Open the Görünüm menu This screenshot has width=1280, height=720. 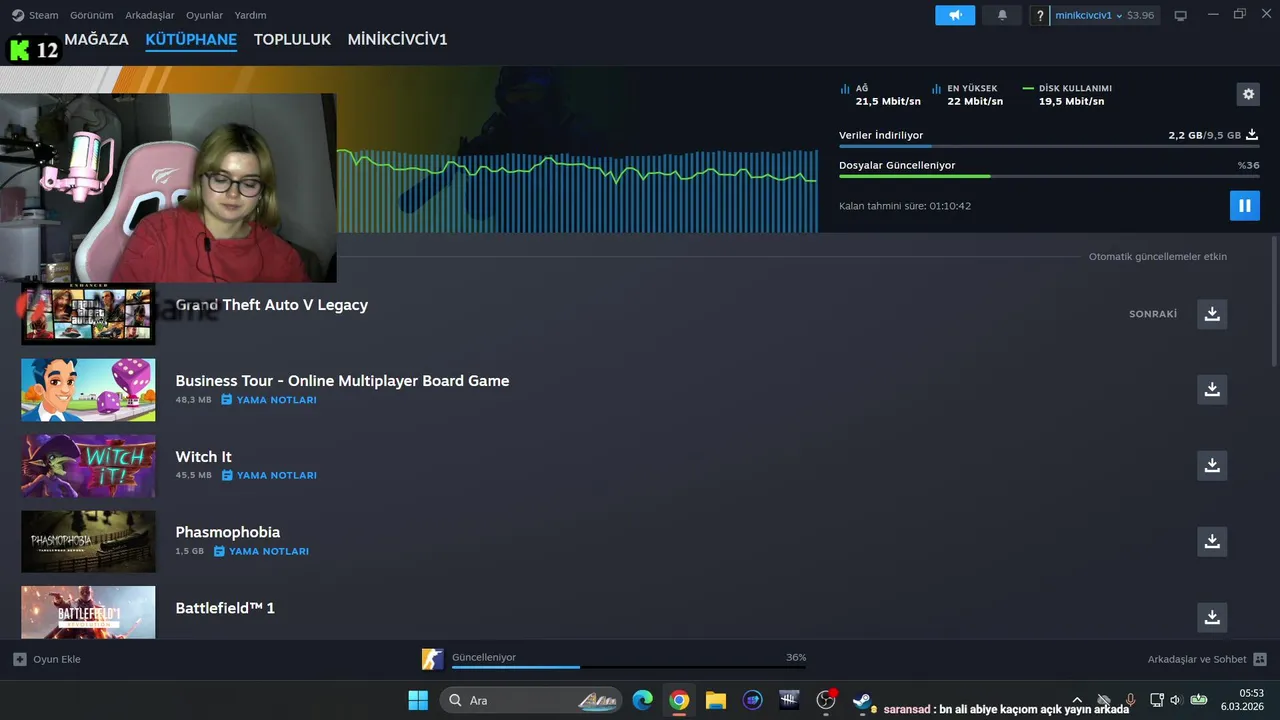[x=91, y=15]
